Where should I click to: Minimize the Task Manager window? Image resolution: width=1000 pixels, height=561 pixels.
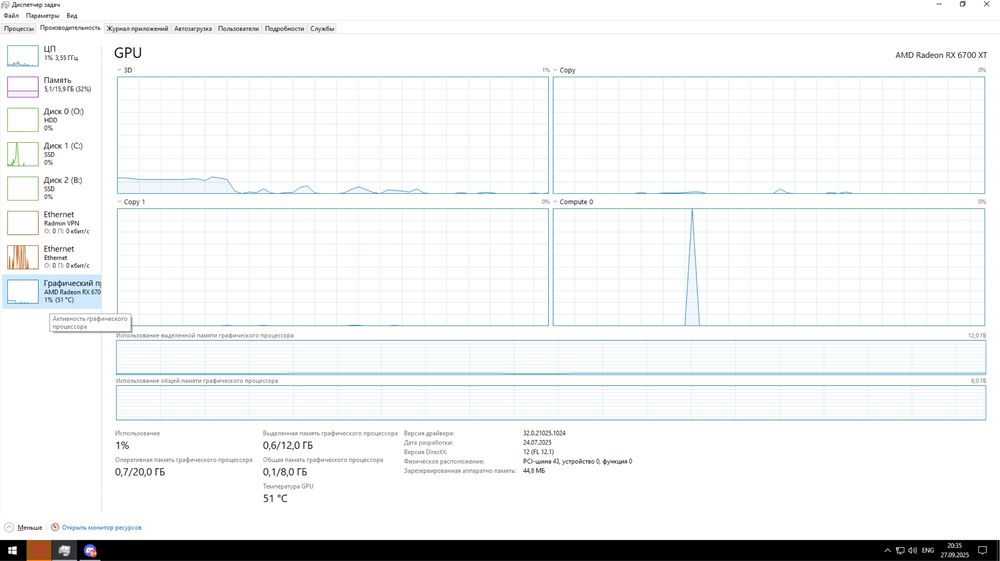939,4
